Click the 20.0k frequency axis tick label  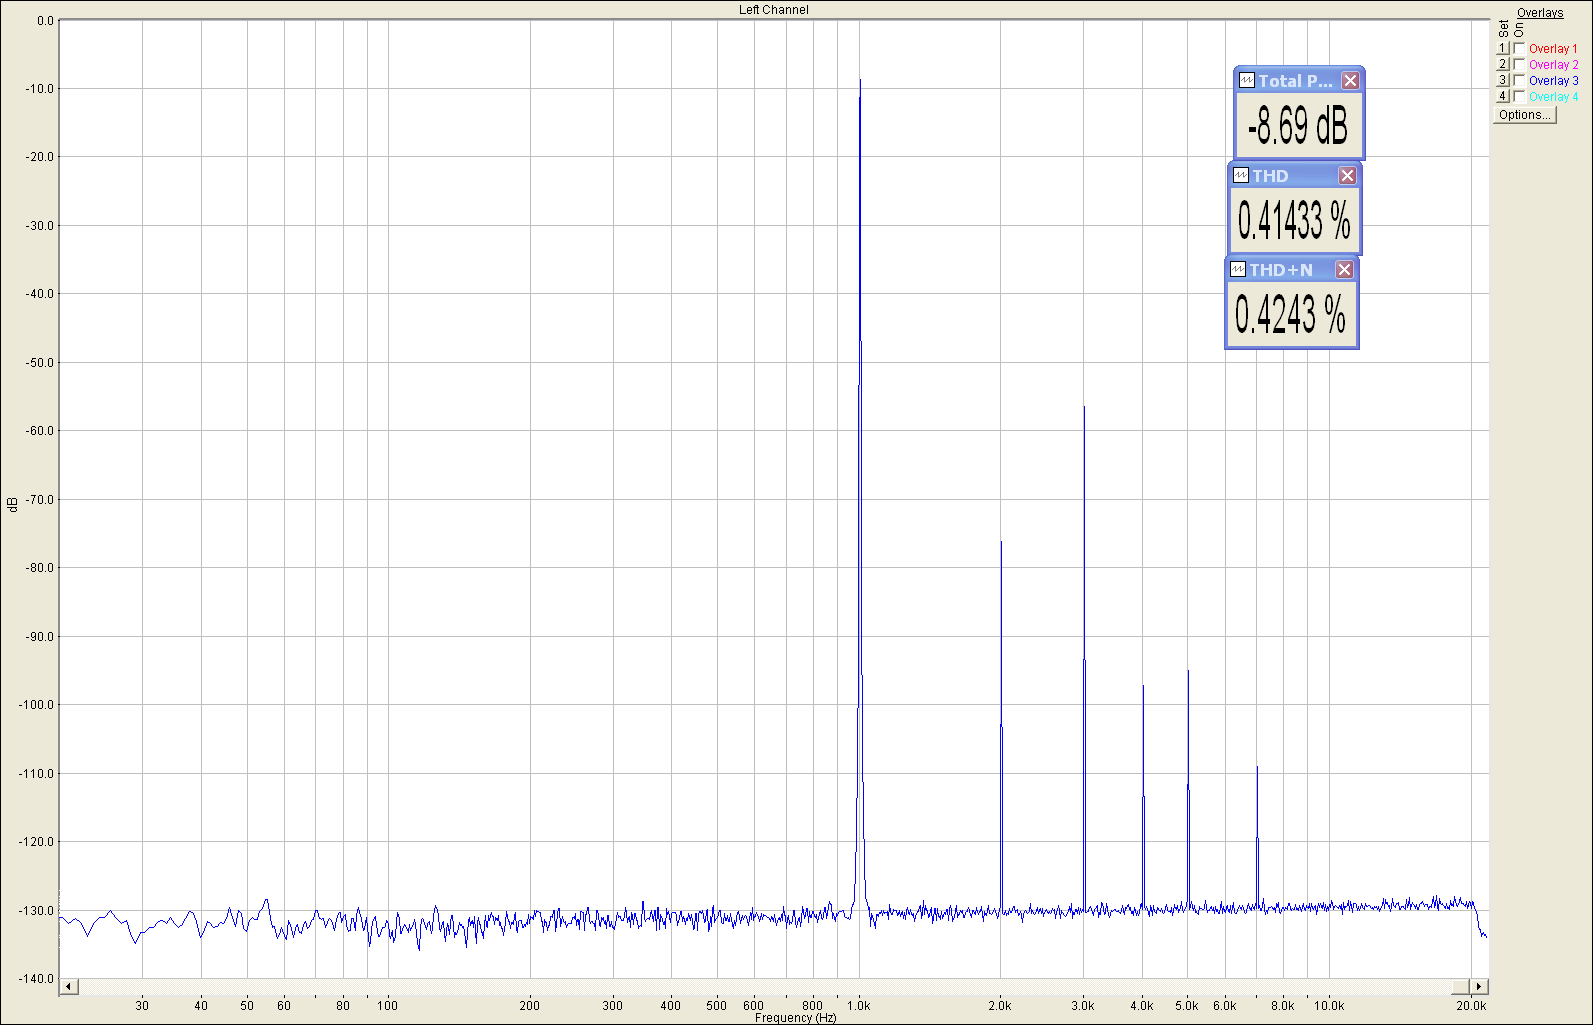tap(1471, 1005)
